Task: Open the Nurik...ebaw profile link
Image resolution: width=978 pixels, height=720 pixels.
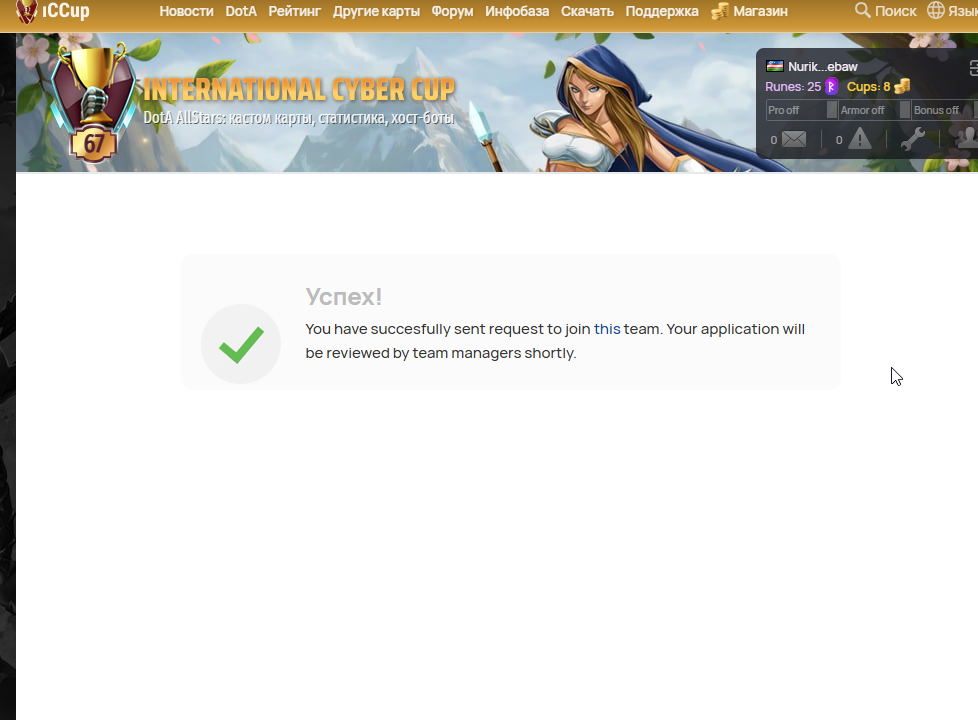Action: 822,67
